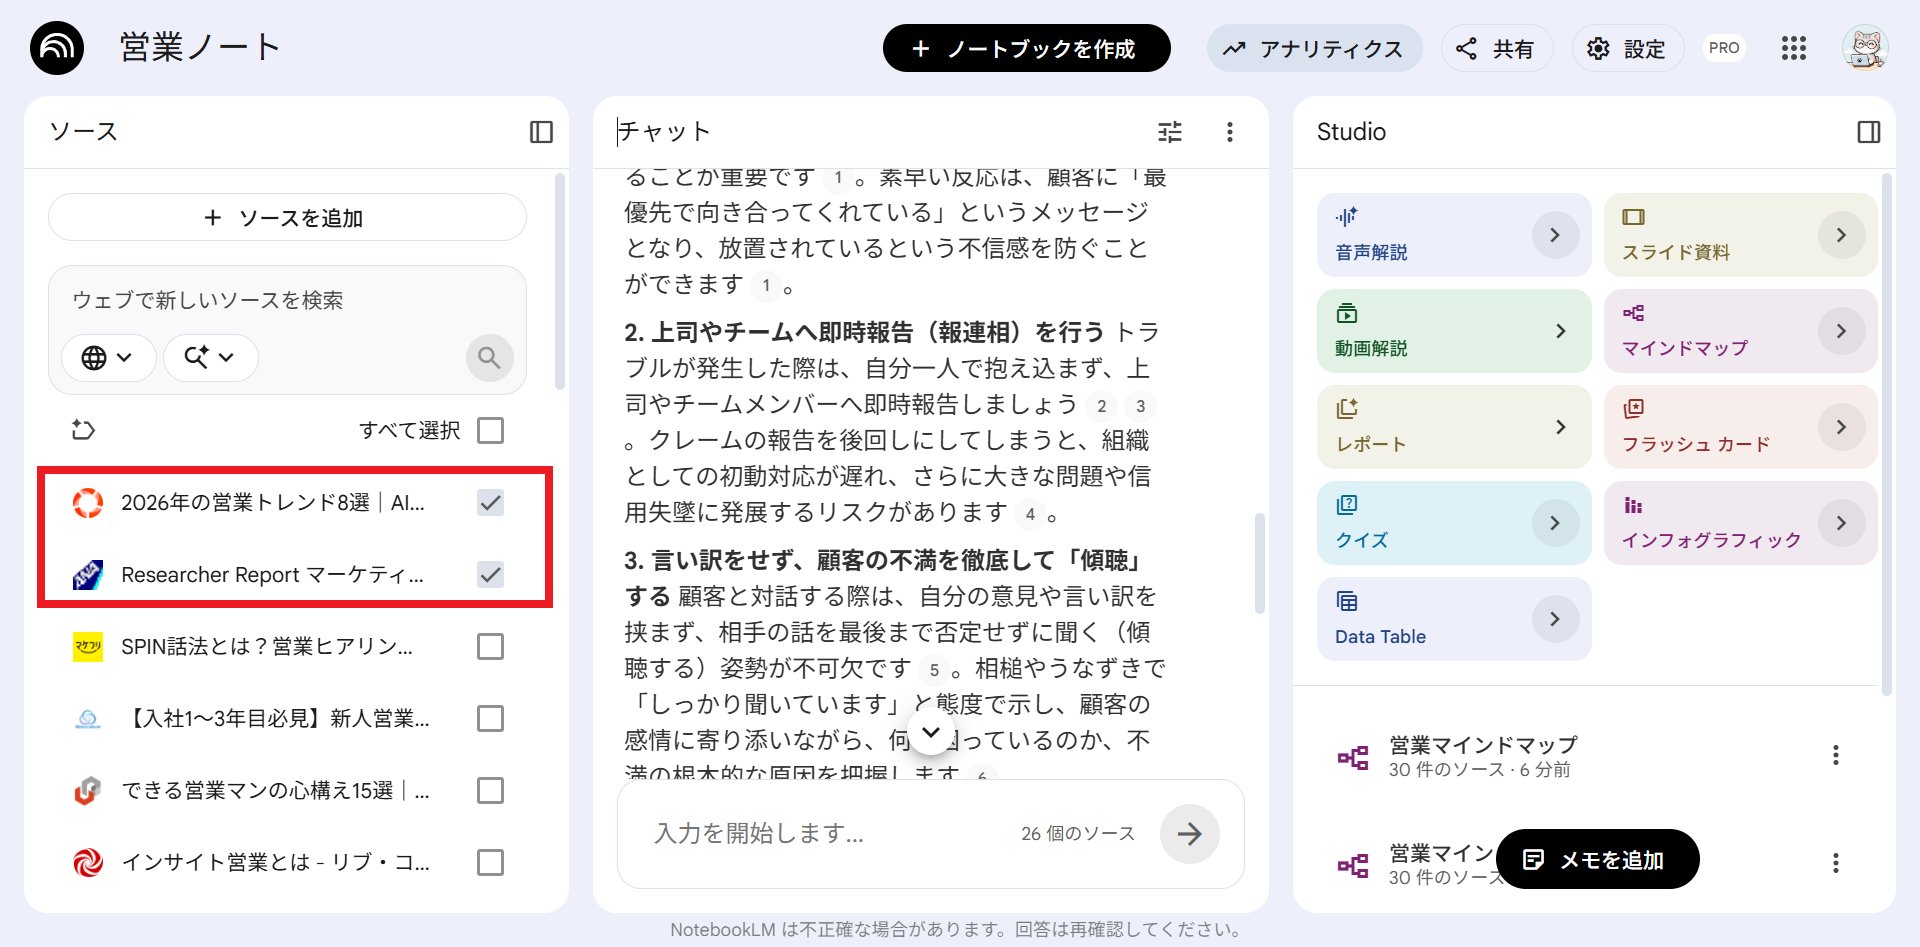Screen dimensions: 1920x947
Task: Click the NotebookLM logo icon
Action: pos(57,48)
